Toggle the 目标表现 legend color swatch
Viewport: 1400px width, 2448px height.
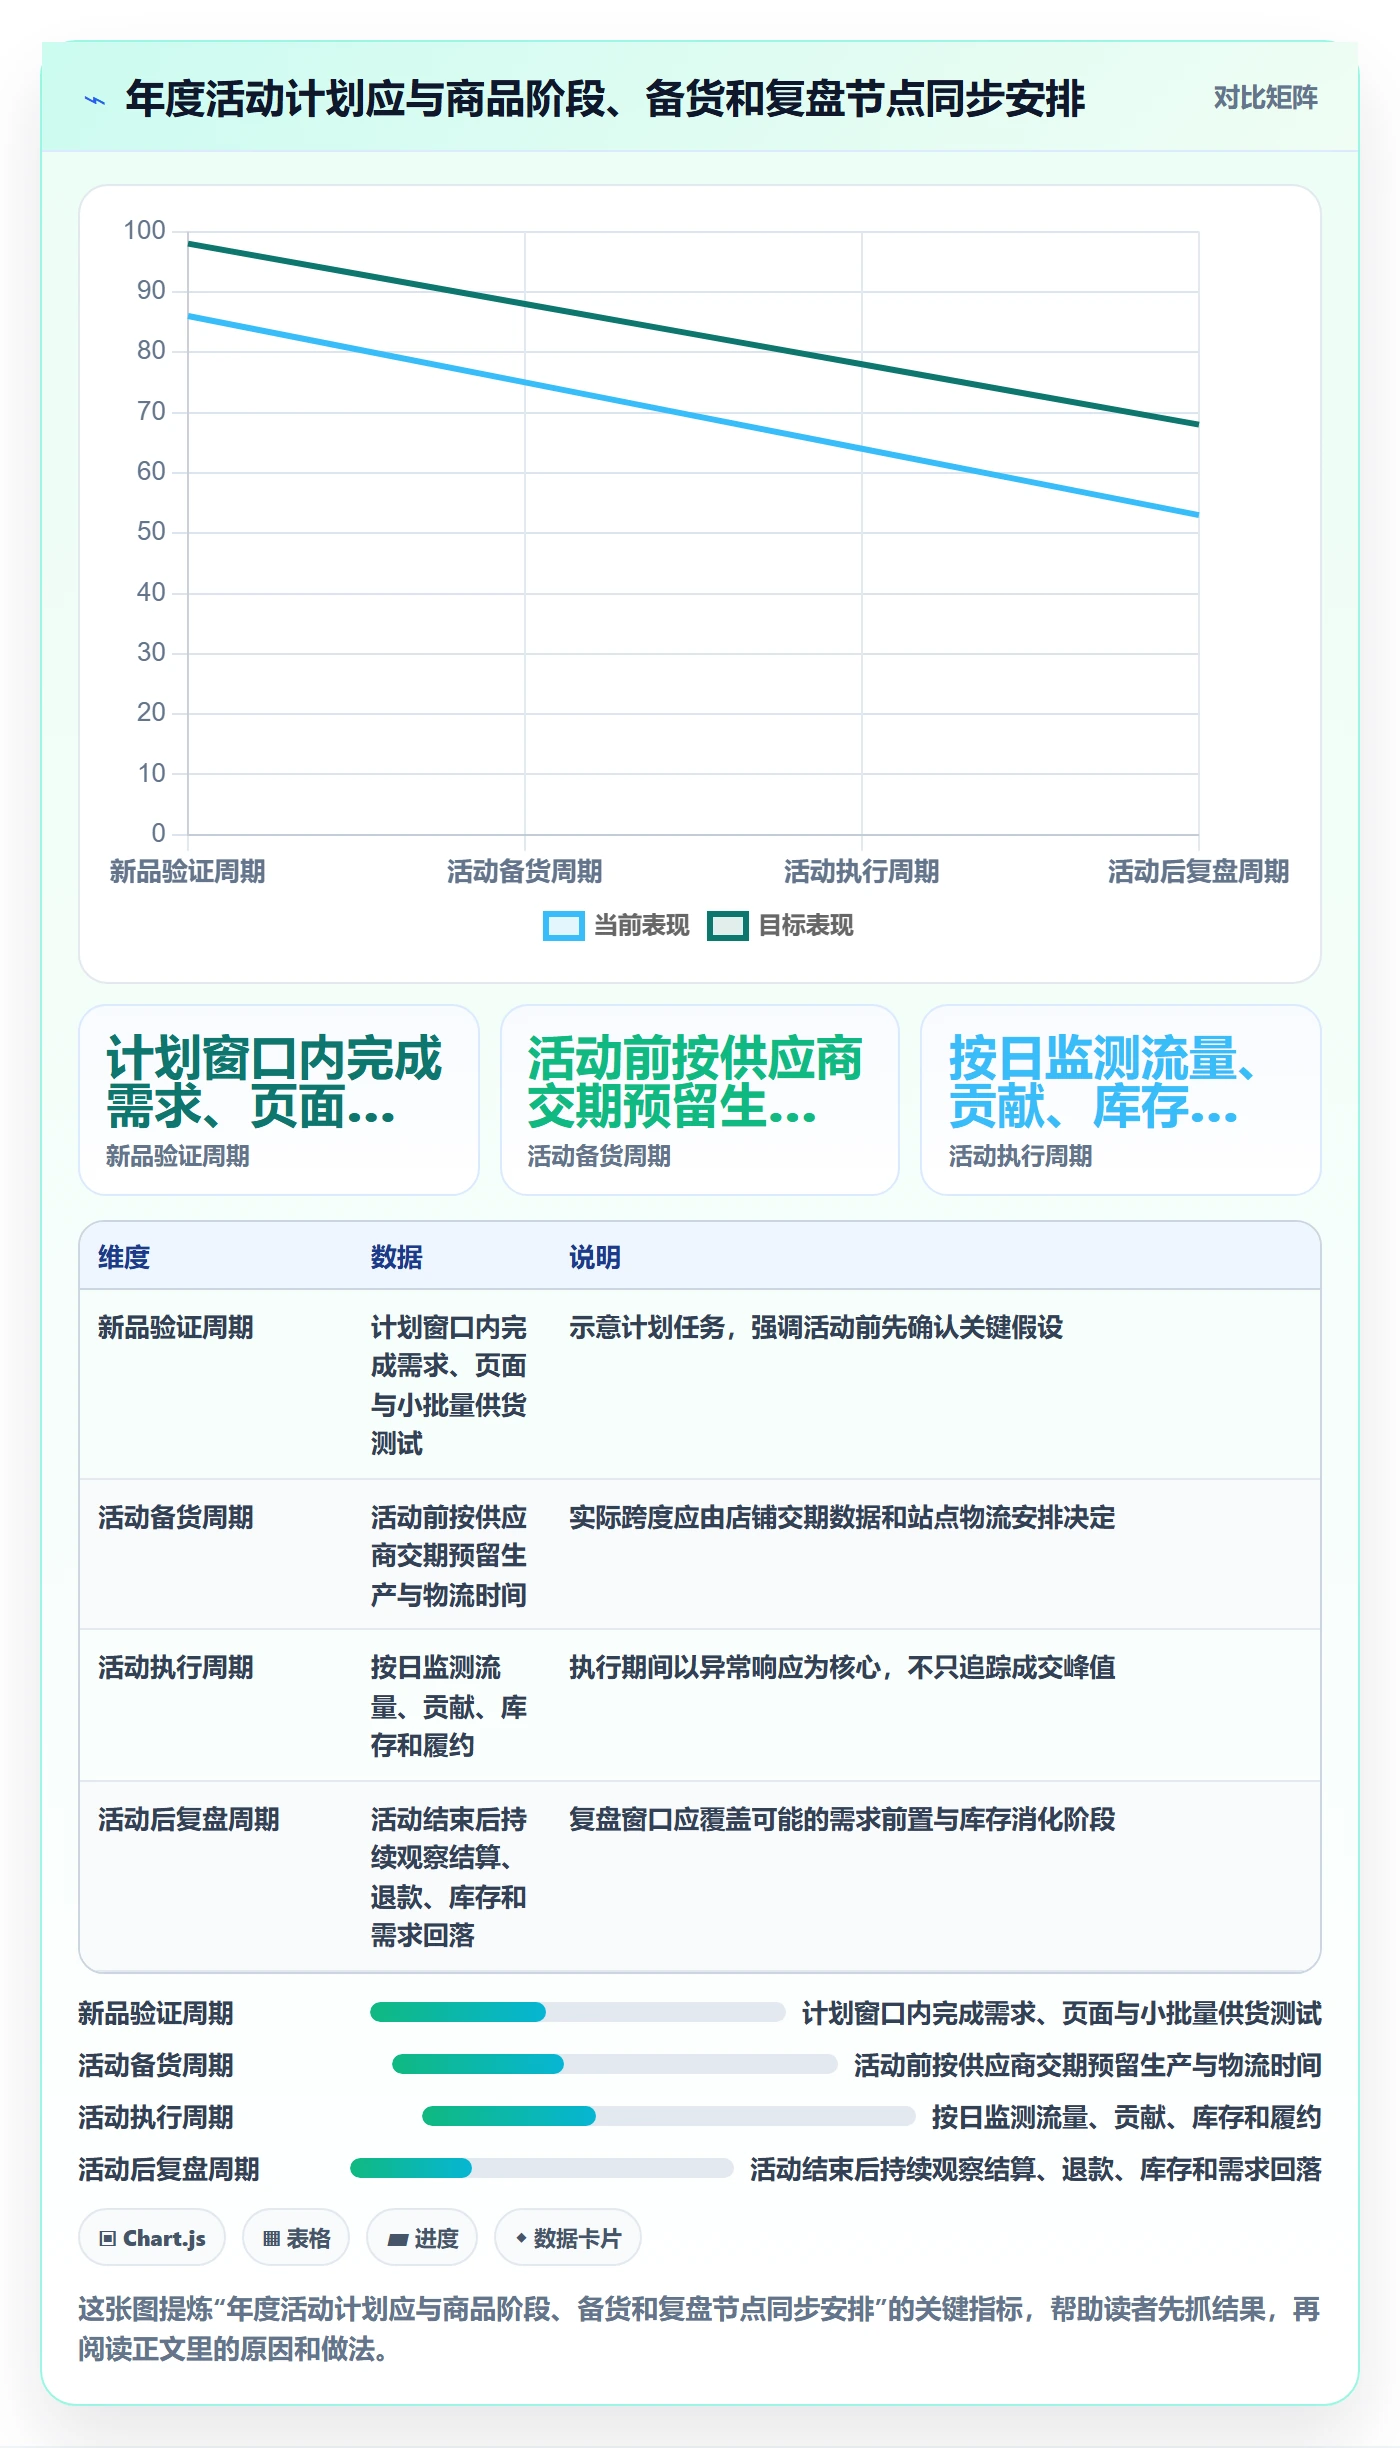(x=727, y=926)
